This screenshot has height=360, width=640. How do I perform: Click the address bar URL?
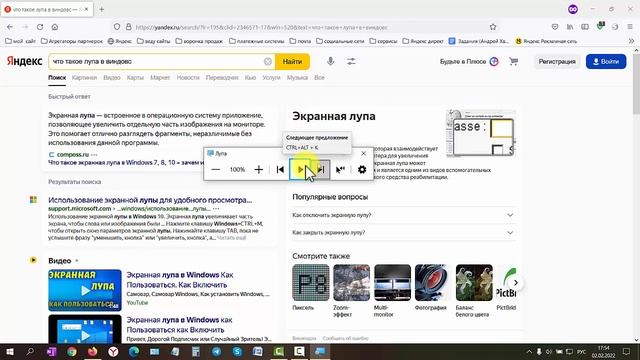(261, 27)
